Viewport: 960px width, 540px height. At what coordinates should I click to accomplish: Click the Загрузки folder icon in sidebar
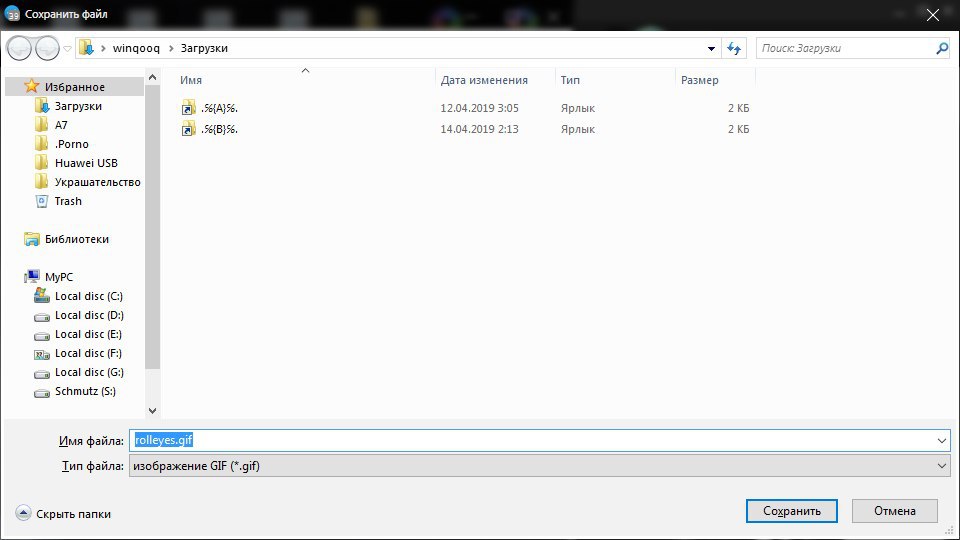click(x=42, y=106)
